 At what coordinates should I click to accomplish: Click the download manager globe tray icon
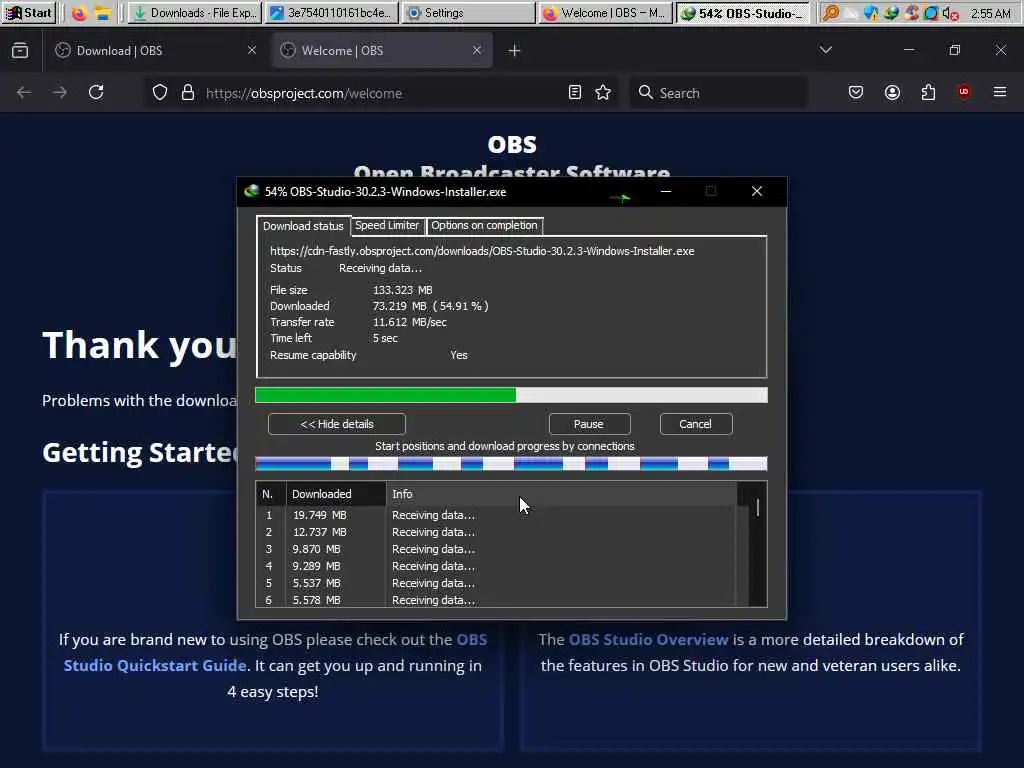(x=891, y=13)
